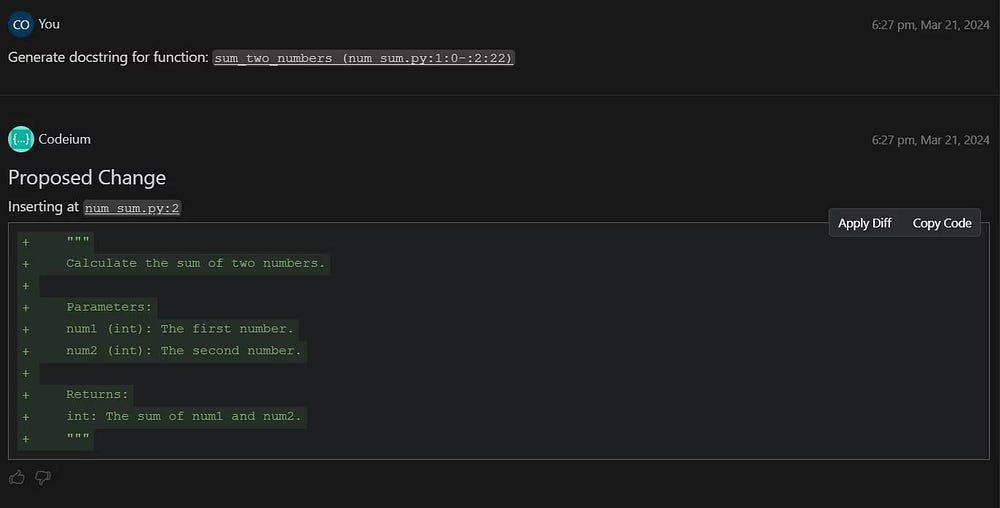Click the 'Returns:' docstring line
This screenshot has height=508, width=1000.
click(97, 395)
